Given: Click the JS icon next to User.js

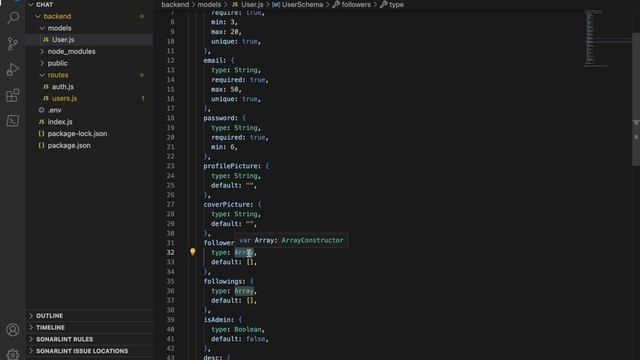Looking at the screenshot, I should [x=46, y=40].
